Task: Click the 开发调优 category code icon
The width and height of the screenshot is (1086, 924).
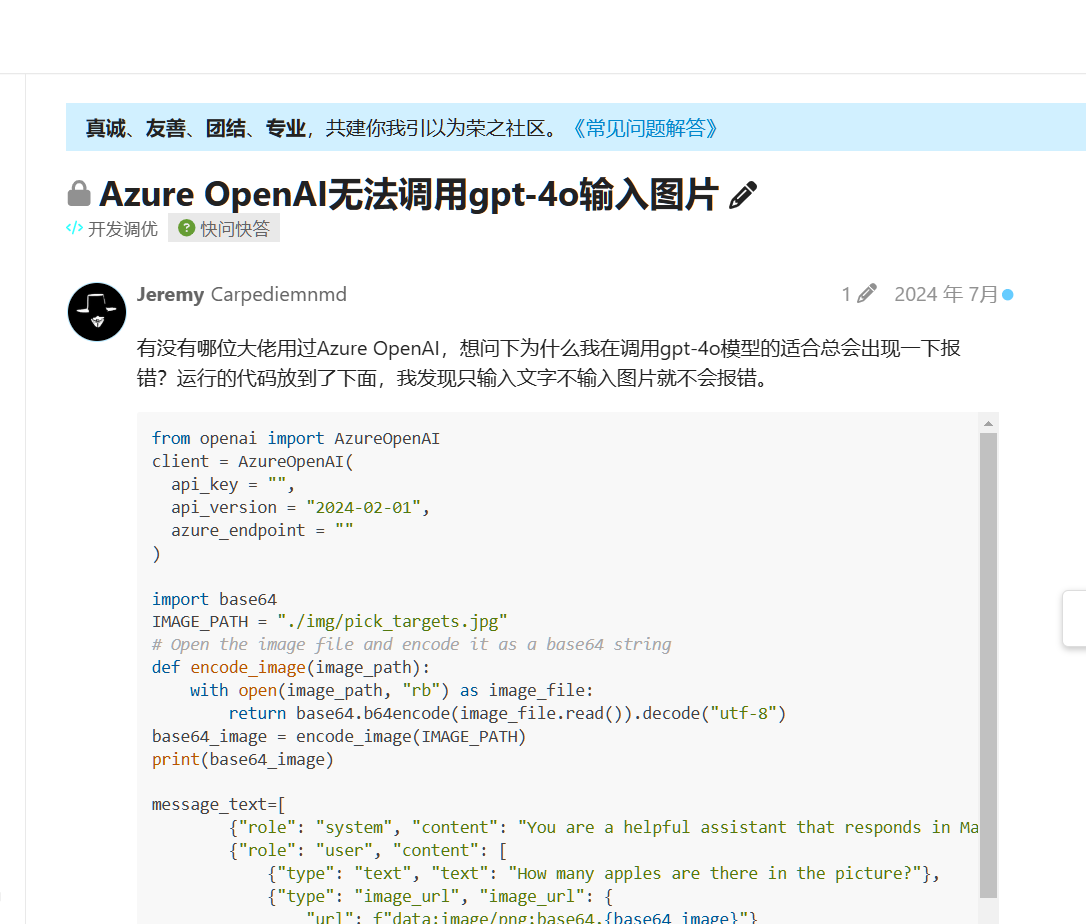Action: click(x=74, y=228)
